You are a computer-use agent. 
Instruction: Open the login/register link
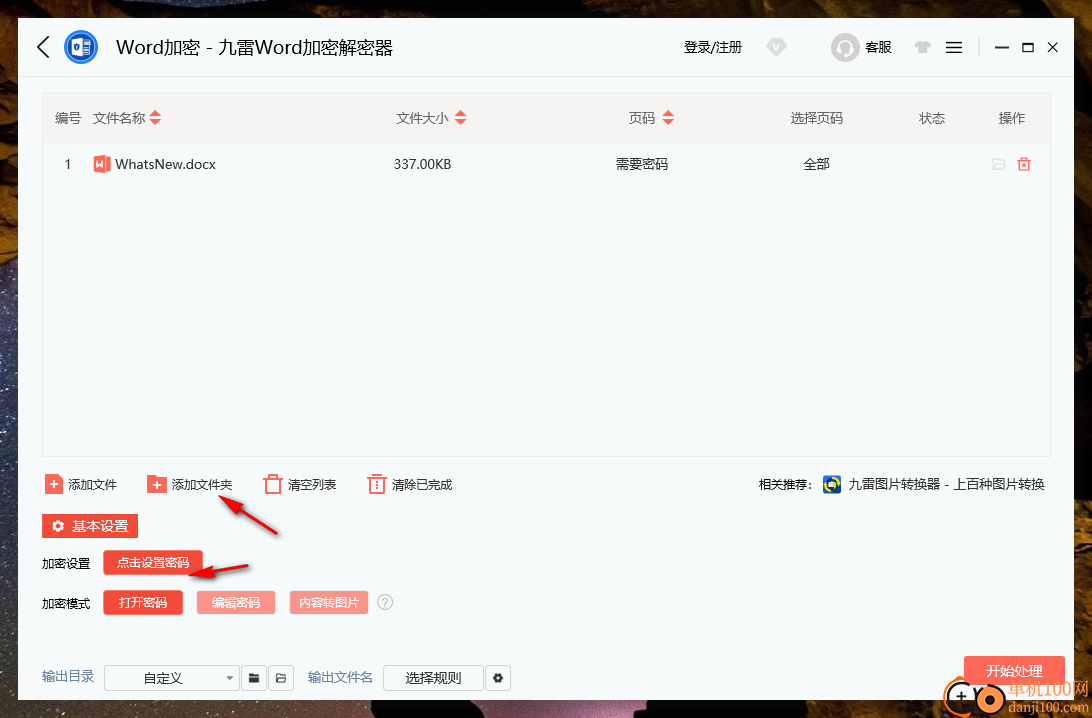[x=712, y=47]
